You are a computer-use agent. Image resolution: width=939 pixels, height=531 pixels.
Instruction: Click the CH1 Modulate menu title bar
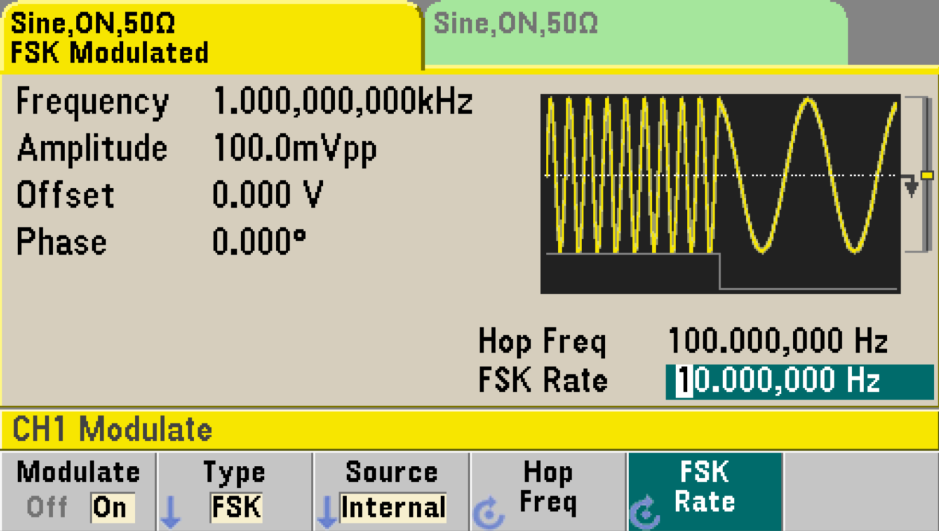470,430
